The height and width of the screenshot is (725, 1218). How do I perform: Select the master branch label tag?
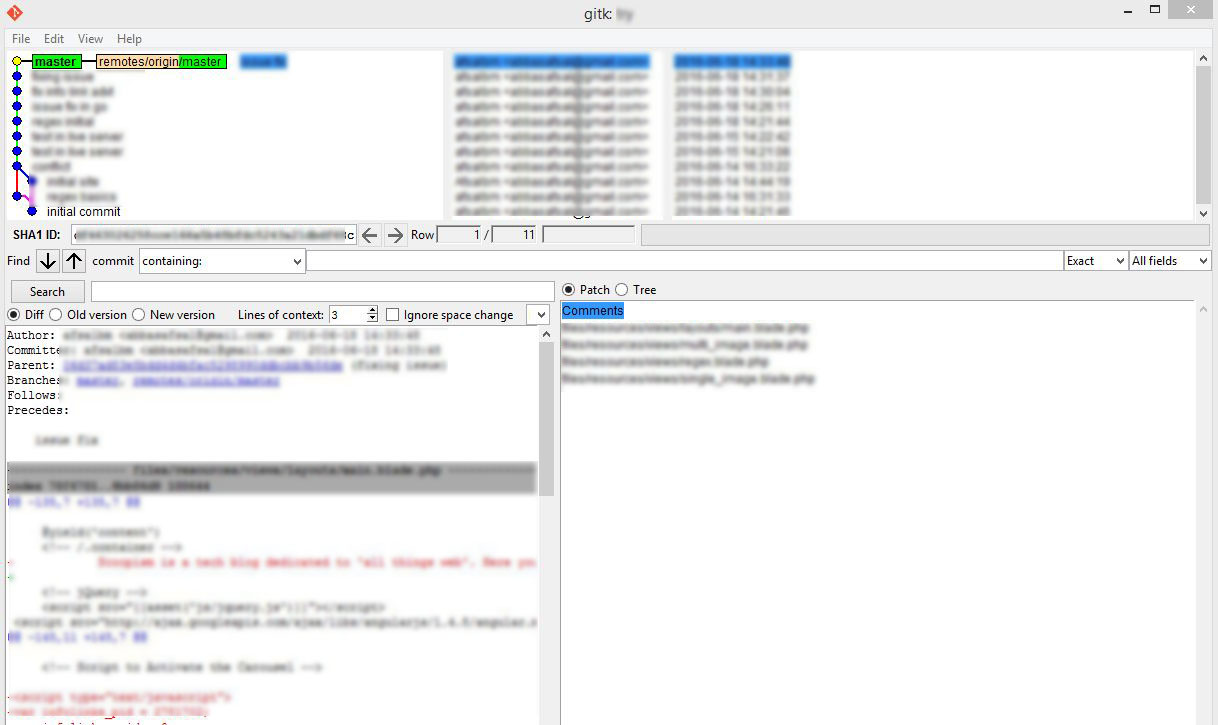point(57,62)
